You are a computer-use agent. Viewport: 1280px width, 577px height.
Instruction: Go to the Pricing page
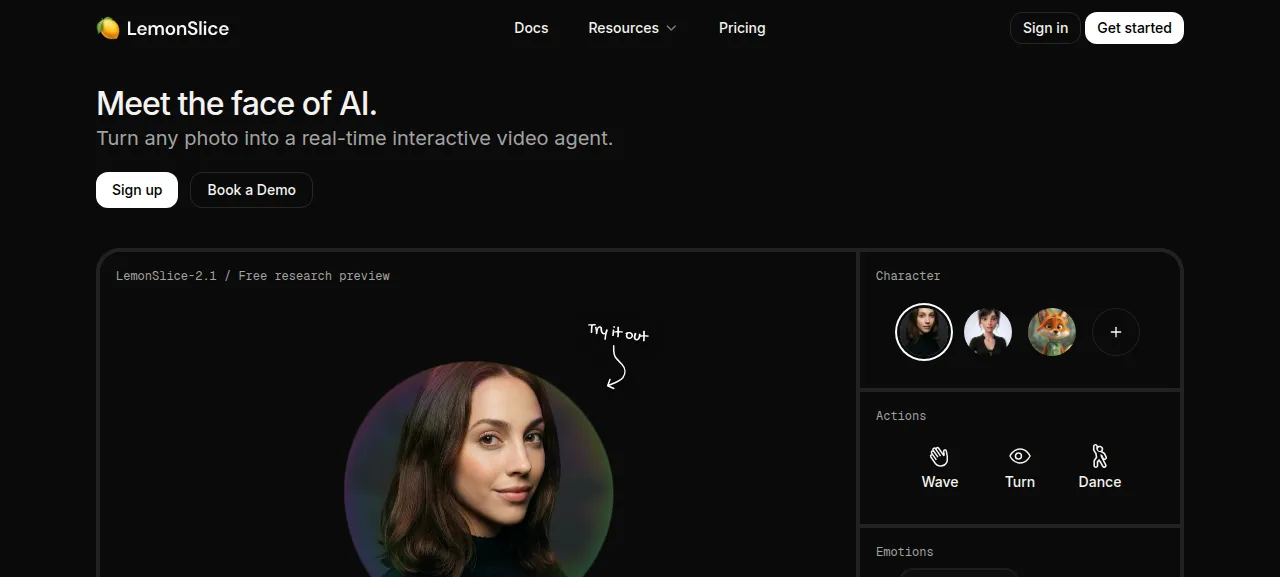(742, 28)
